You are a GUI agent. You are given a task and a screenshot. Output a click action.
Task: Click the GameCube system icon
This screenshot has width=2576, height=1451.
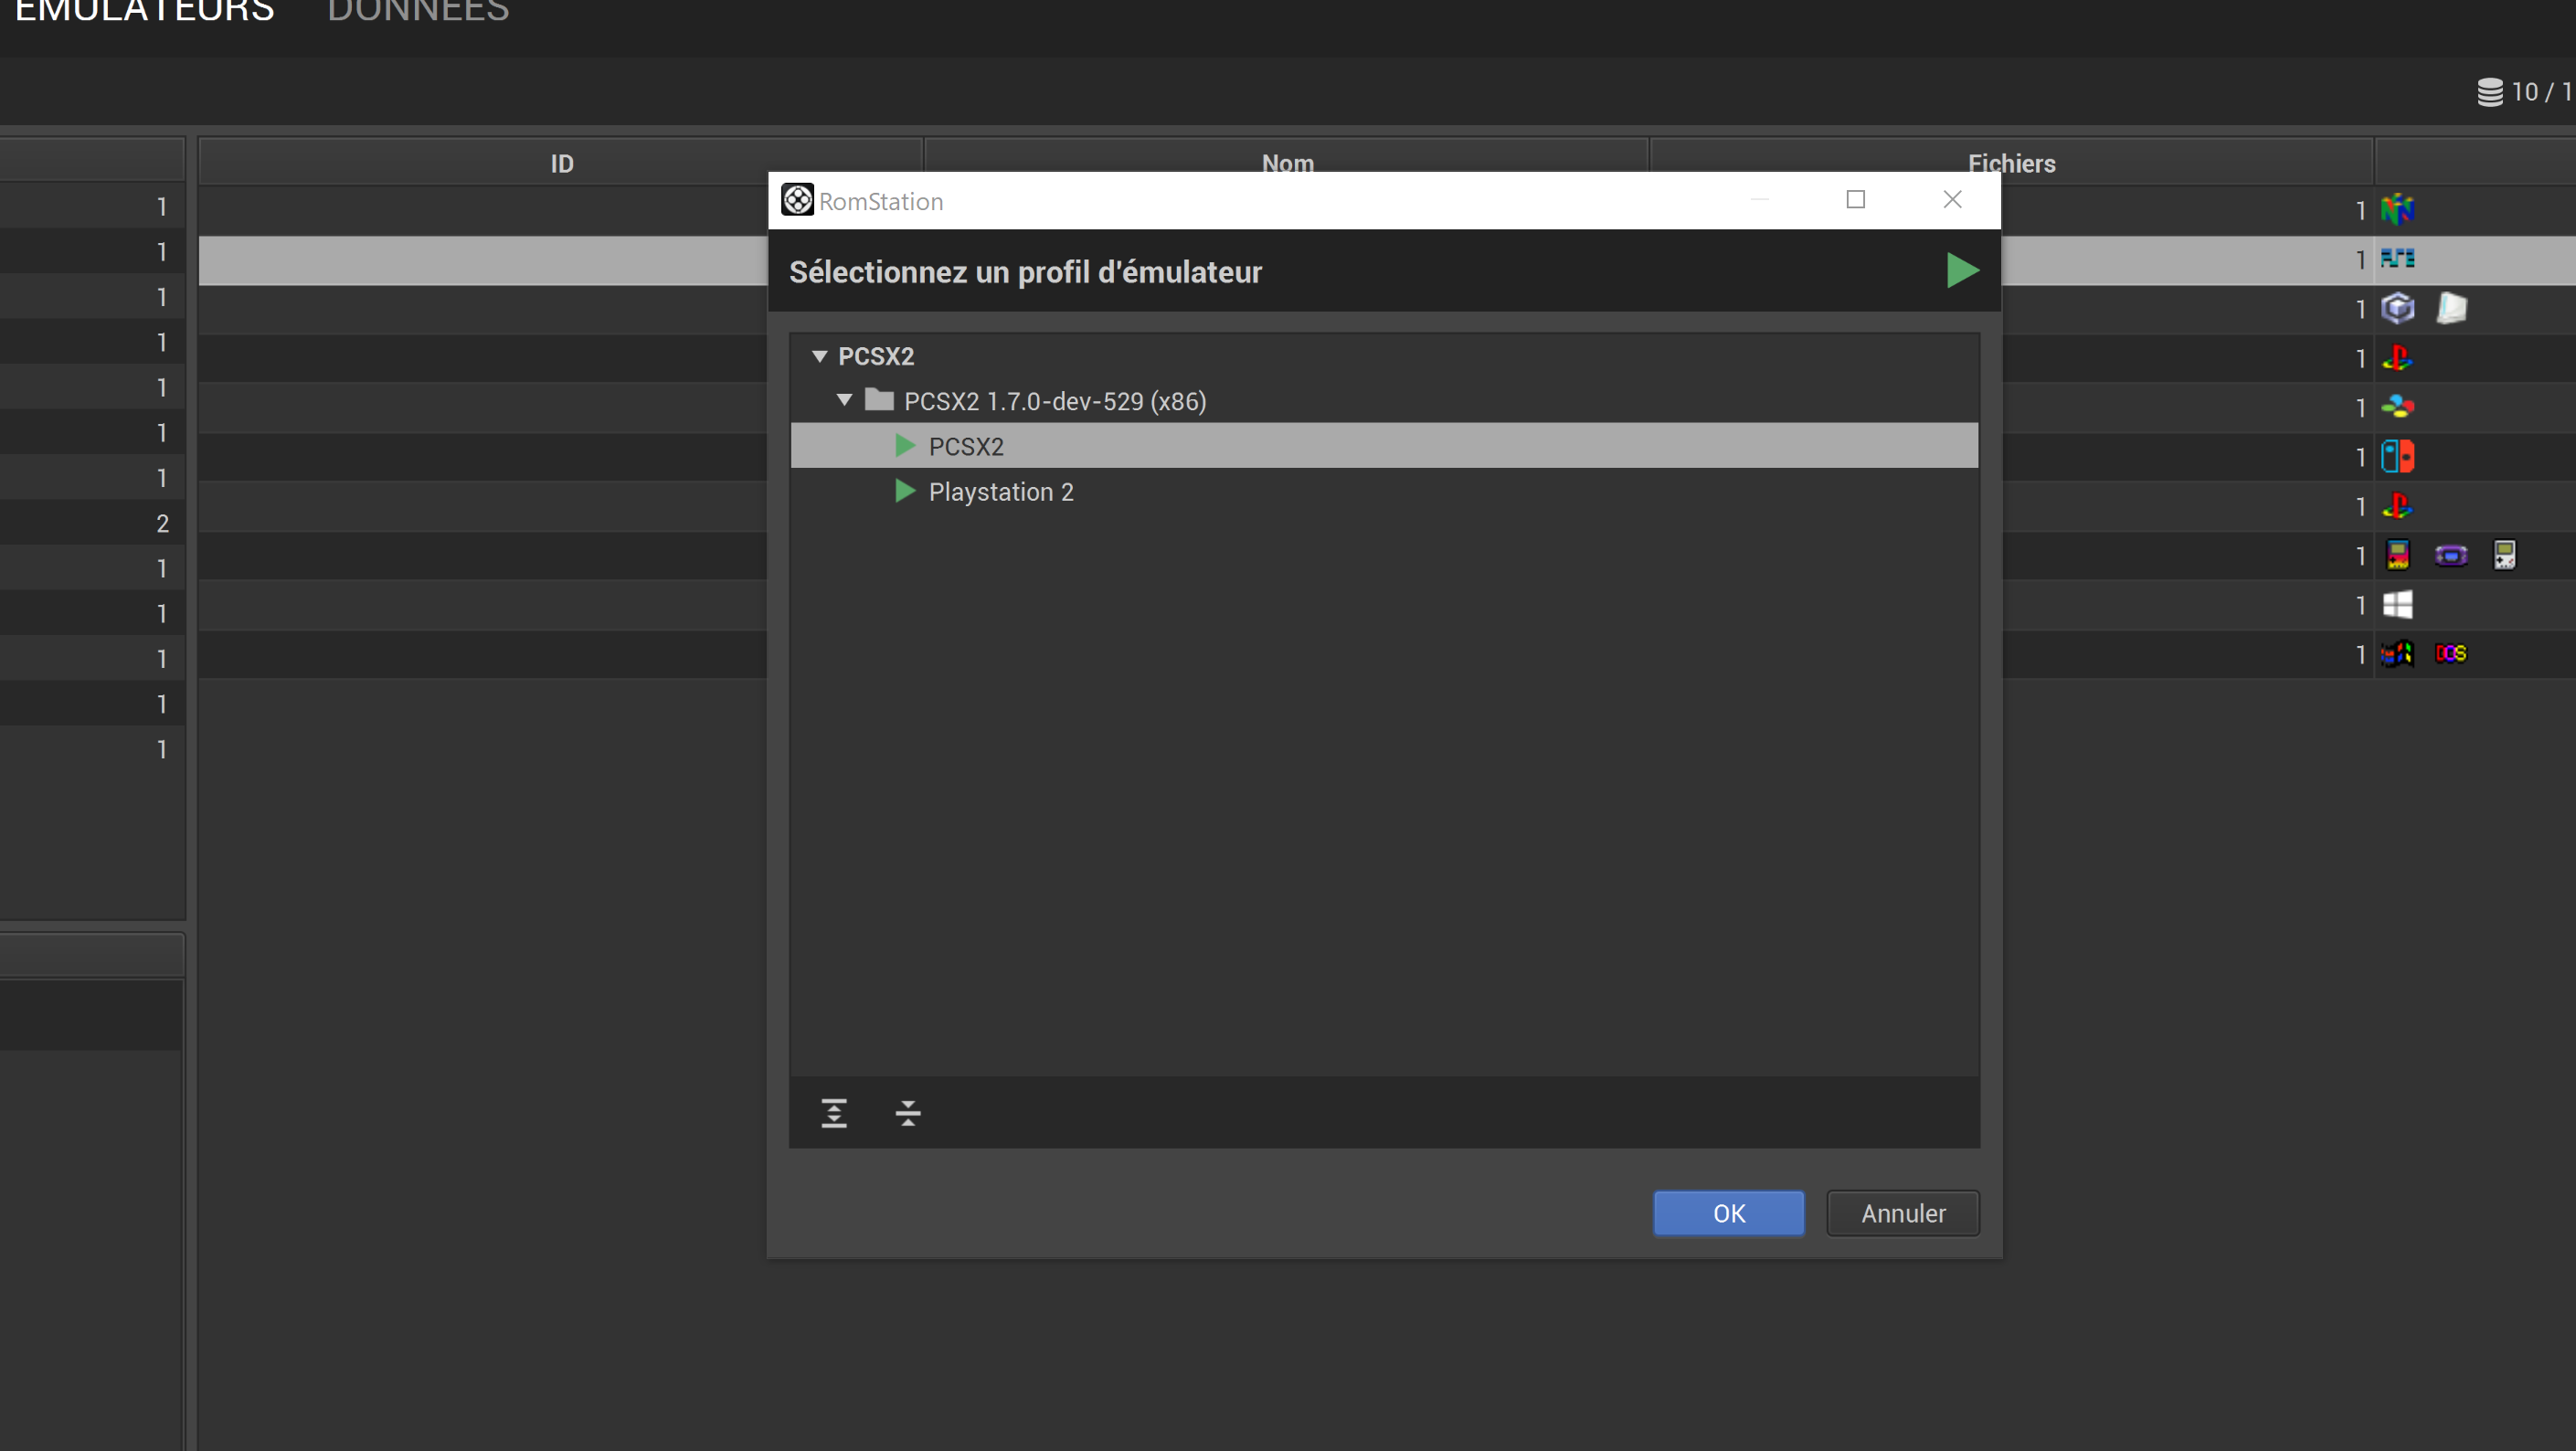[2397, 308]
